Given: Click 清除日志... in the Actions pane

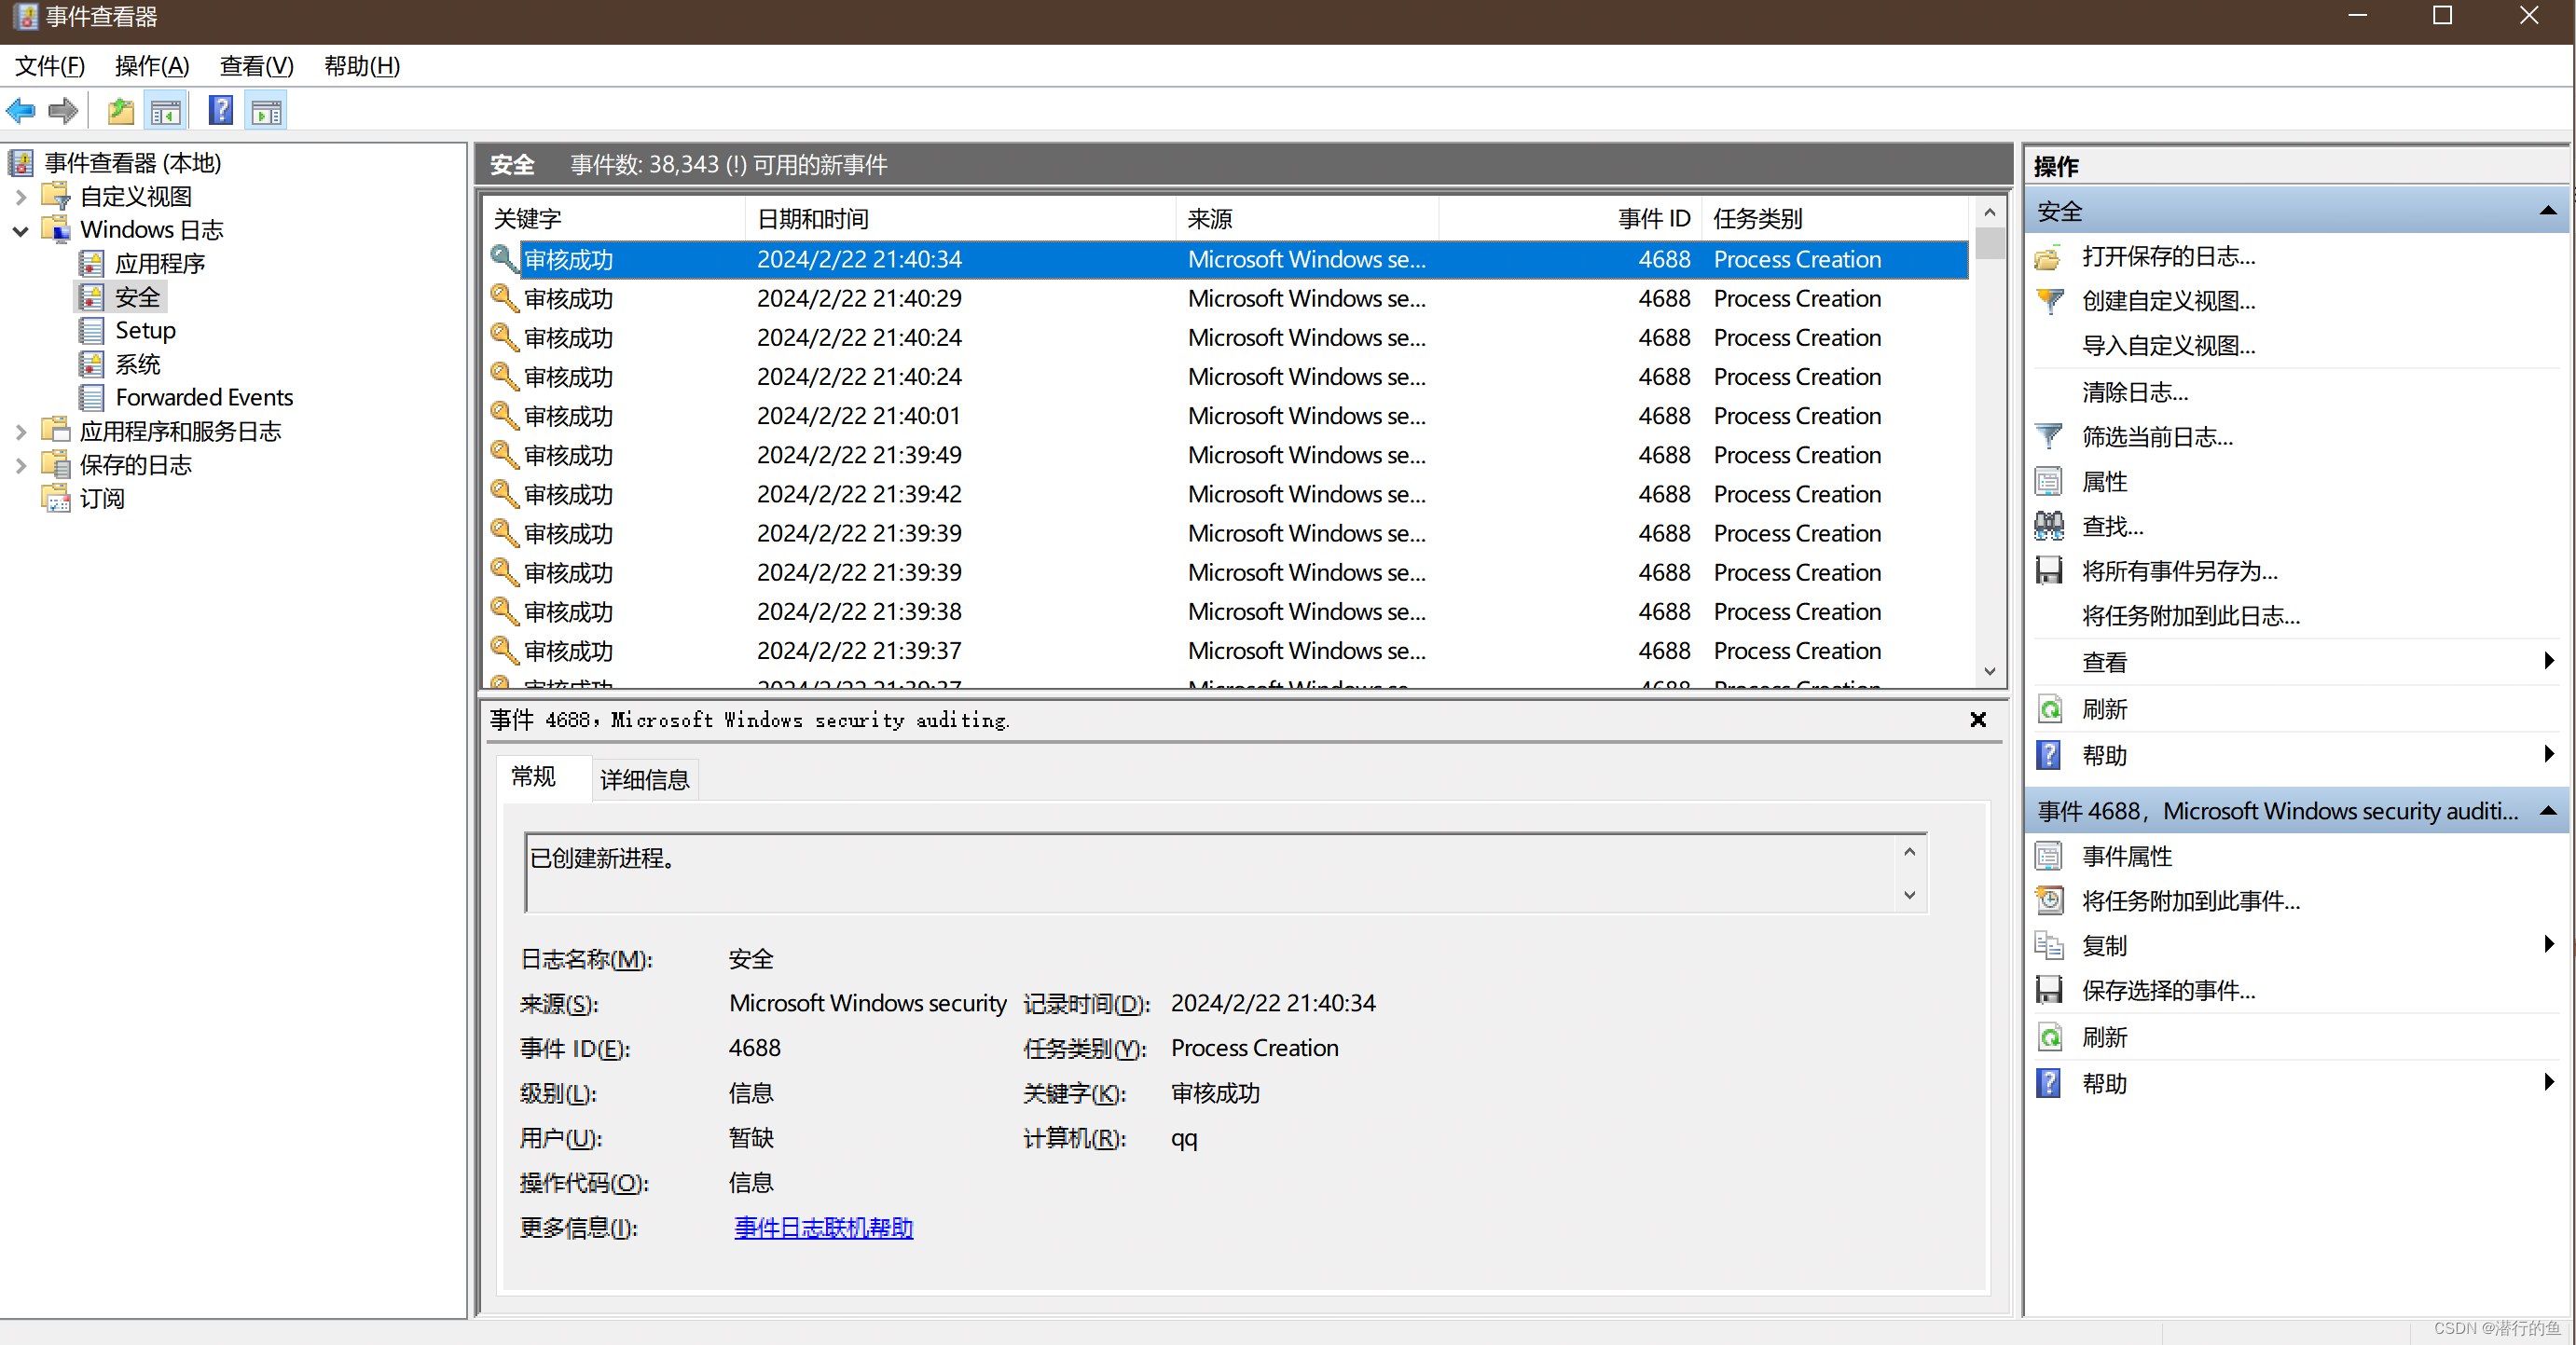Looking at the screenshot, I should [2134, 392].
